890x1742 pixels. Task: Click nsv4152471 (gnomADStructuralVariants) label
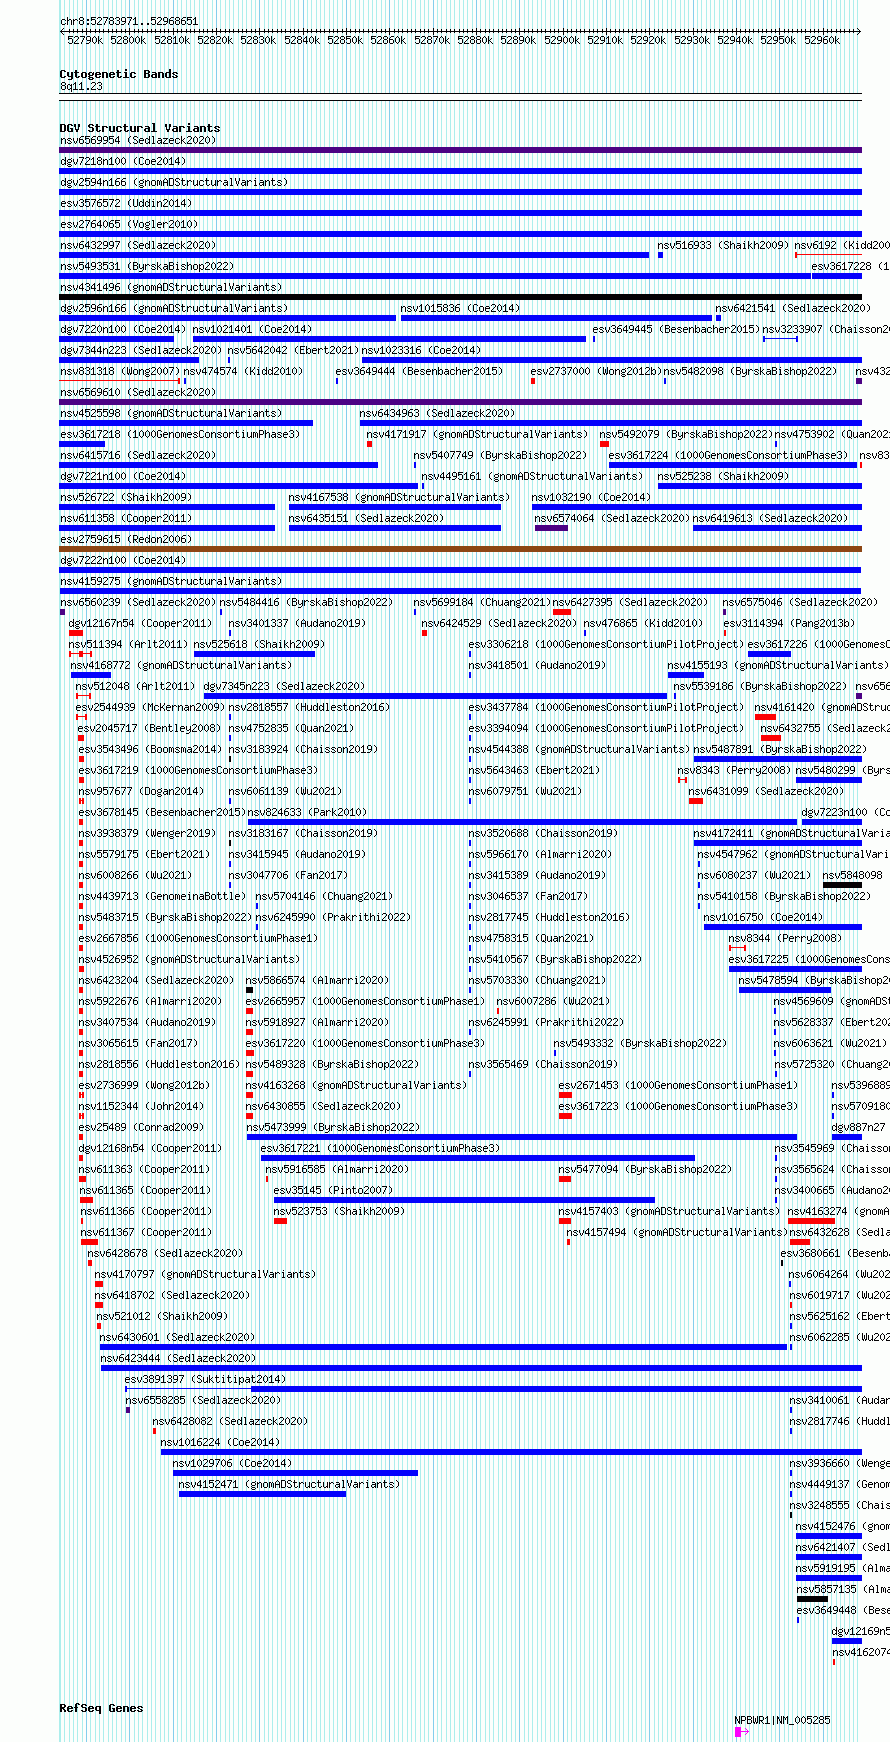click(289, 1484)
